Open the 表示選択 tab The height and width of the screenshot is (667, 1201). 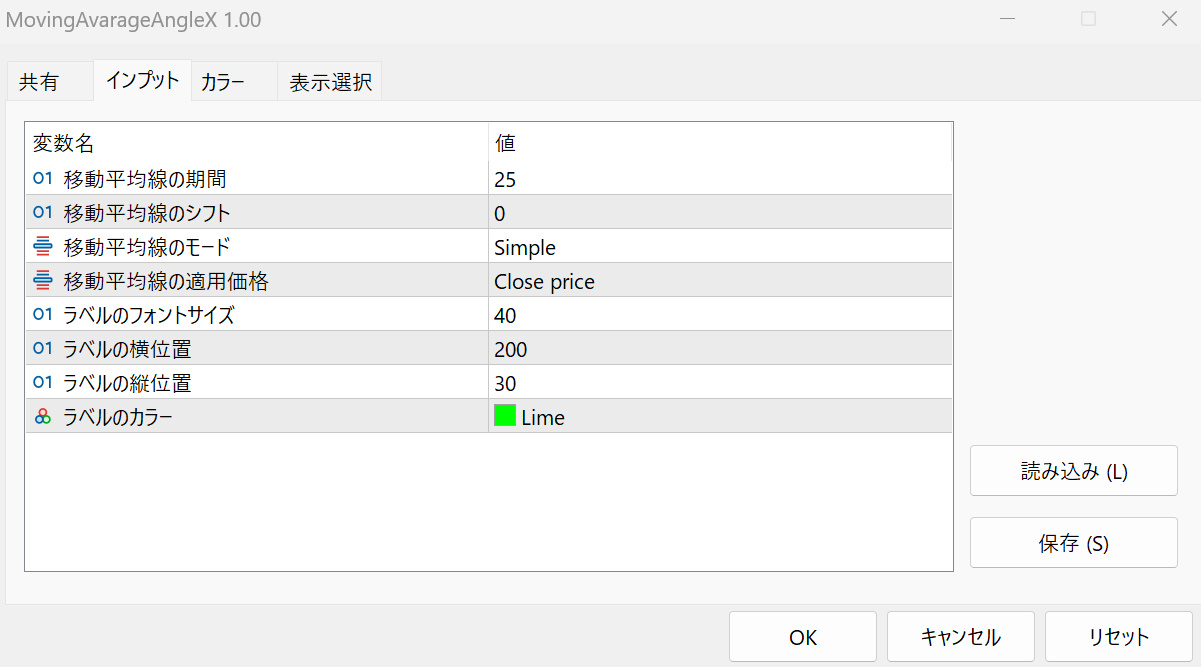(x=330, y=82)
